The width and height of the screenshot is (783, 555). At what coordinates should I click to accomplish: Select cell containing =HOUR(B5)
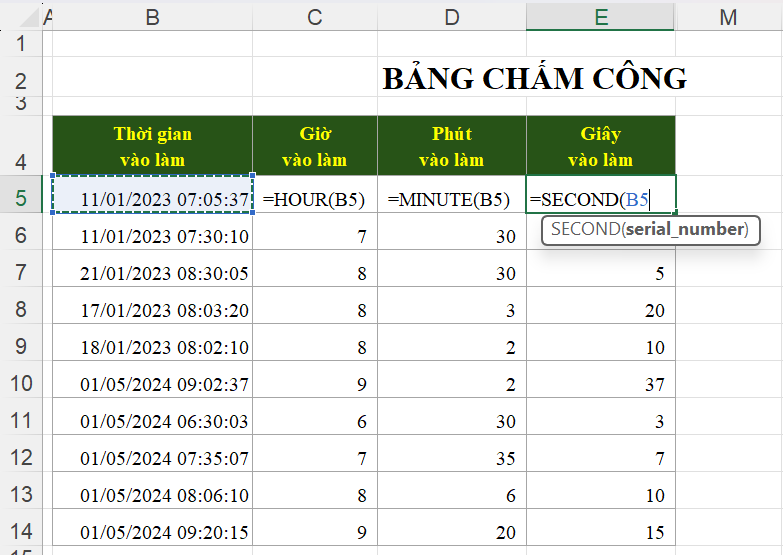point(314,199)
